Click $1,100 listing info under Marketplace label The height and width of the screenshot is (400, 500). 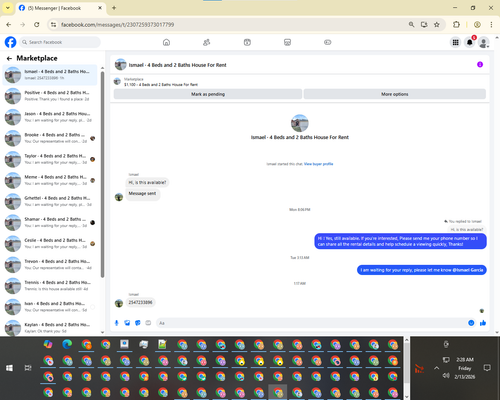point(161,85)
